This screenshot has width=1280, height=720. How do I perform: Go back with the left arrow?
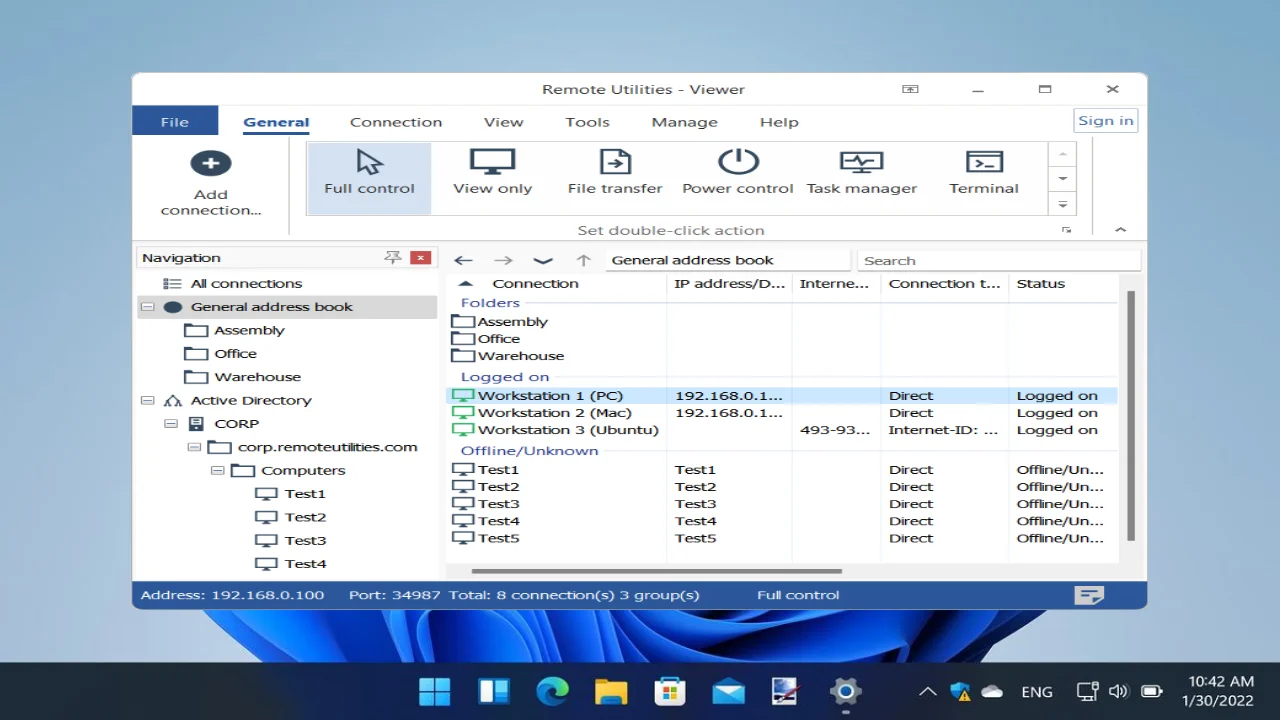pos(463,260)
